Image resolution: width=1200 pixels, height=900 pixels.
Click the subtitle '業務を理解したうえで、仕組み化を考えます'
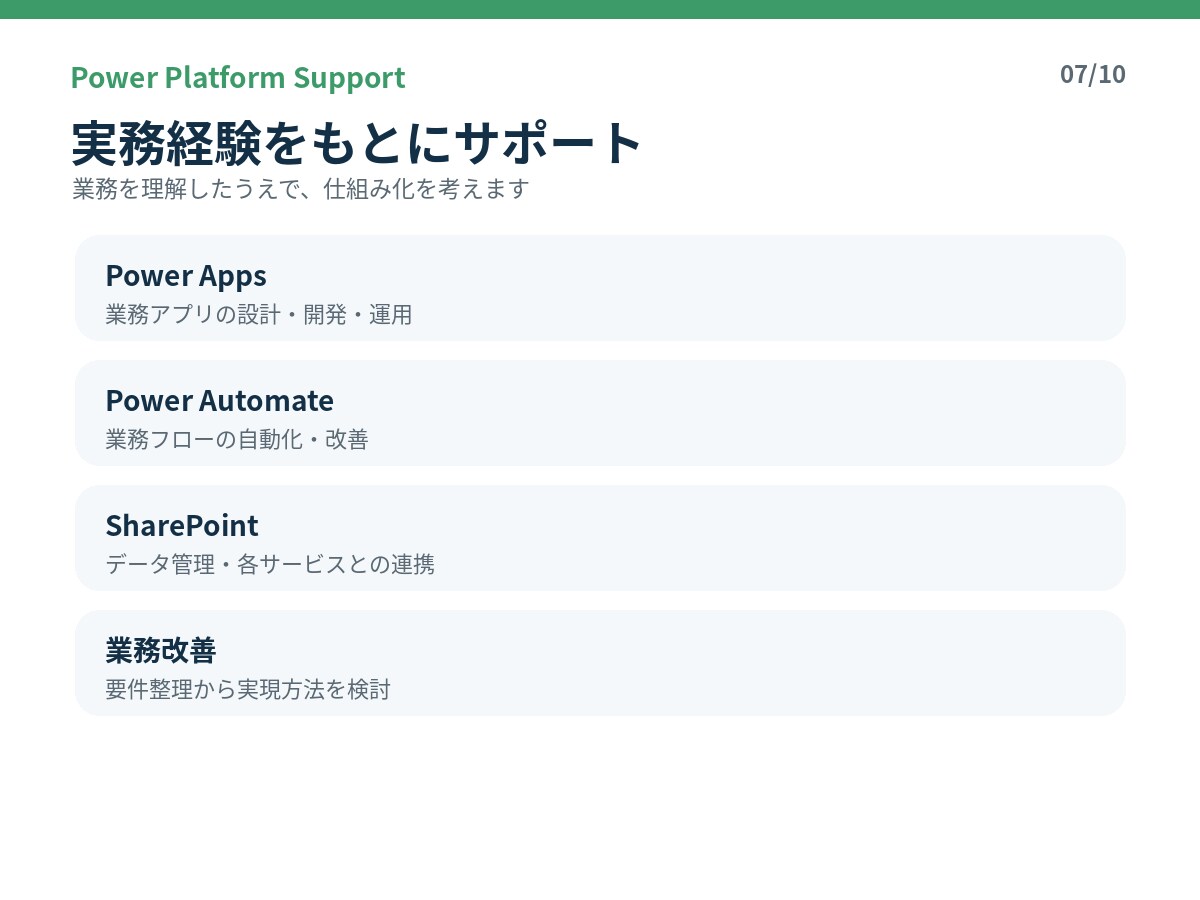(301, 188)
